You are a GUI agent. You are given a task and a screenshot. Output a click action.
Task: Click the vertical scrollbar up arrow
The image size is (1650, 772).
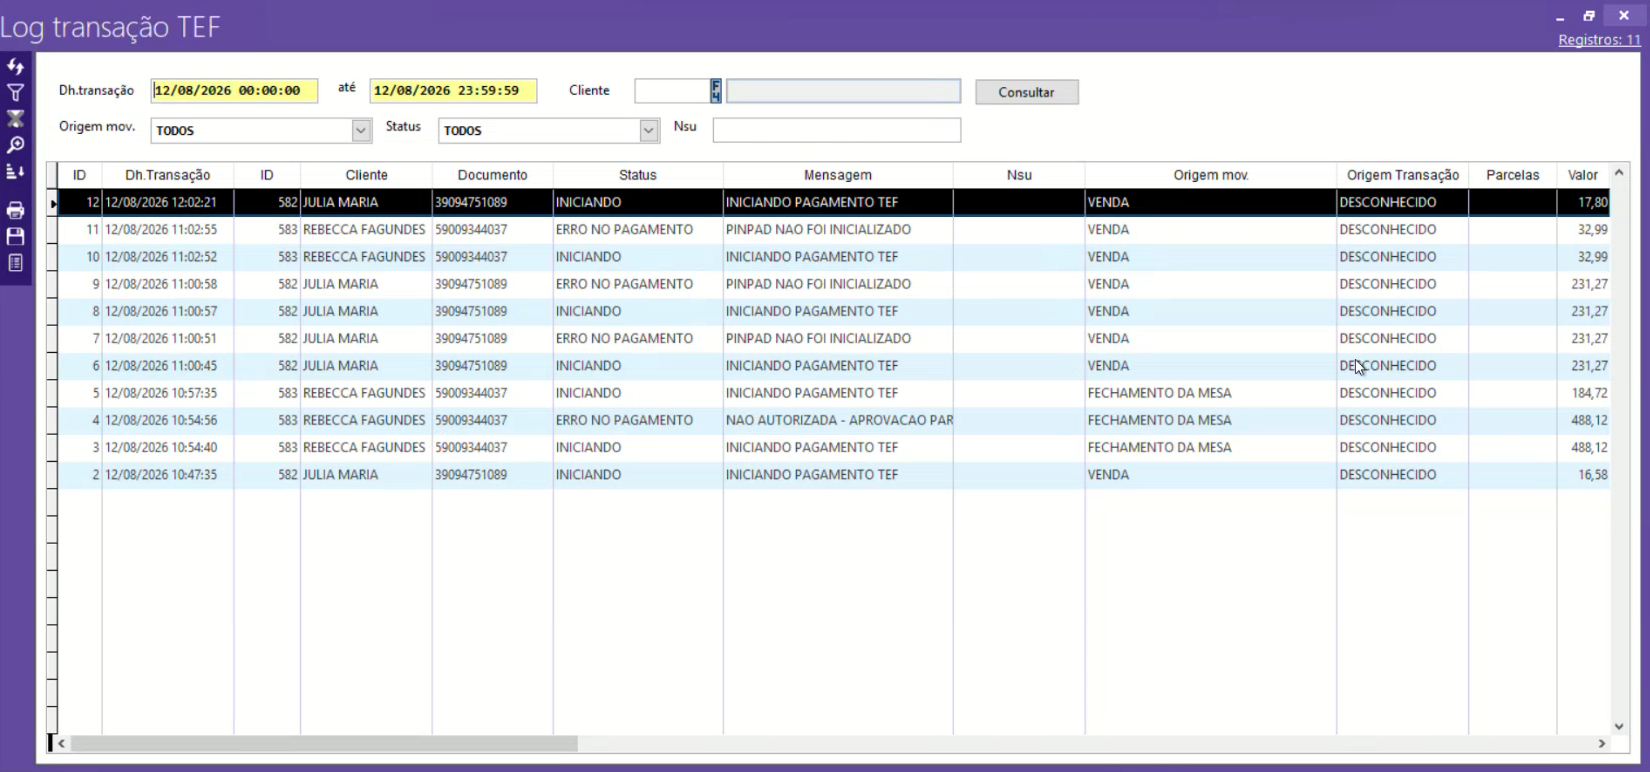[x=1619, y=173]
